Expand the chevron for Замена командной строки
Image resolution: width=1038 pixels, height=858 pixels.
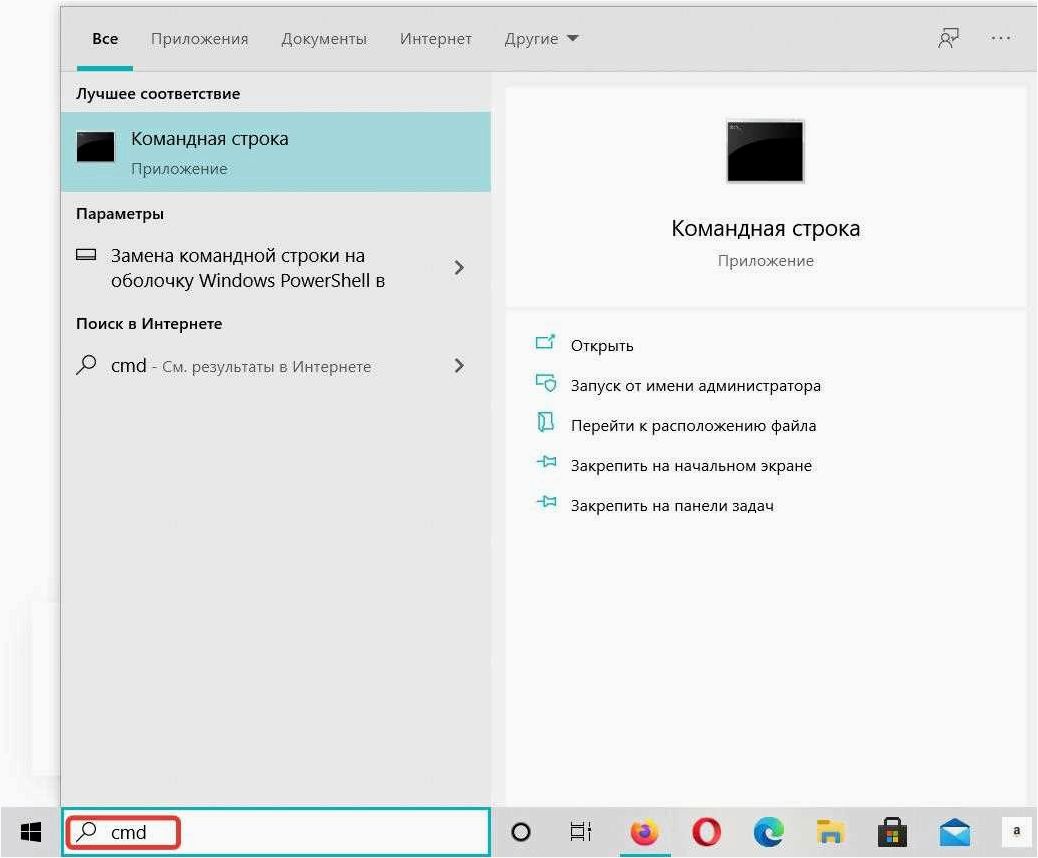tap(459, 267)
